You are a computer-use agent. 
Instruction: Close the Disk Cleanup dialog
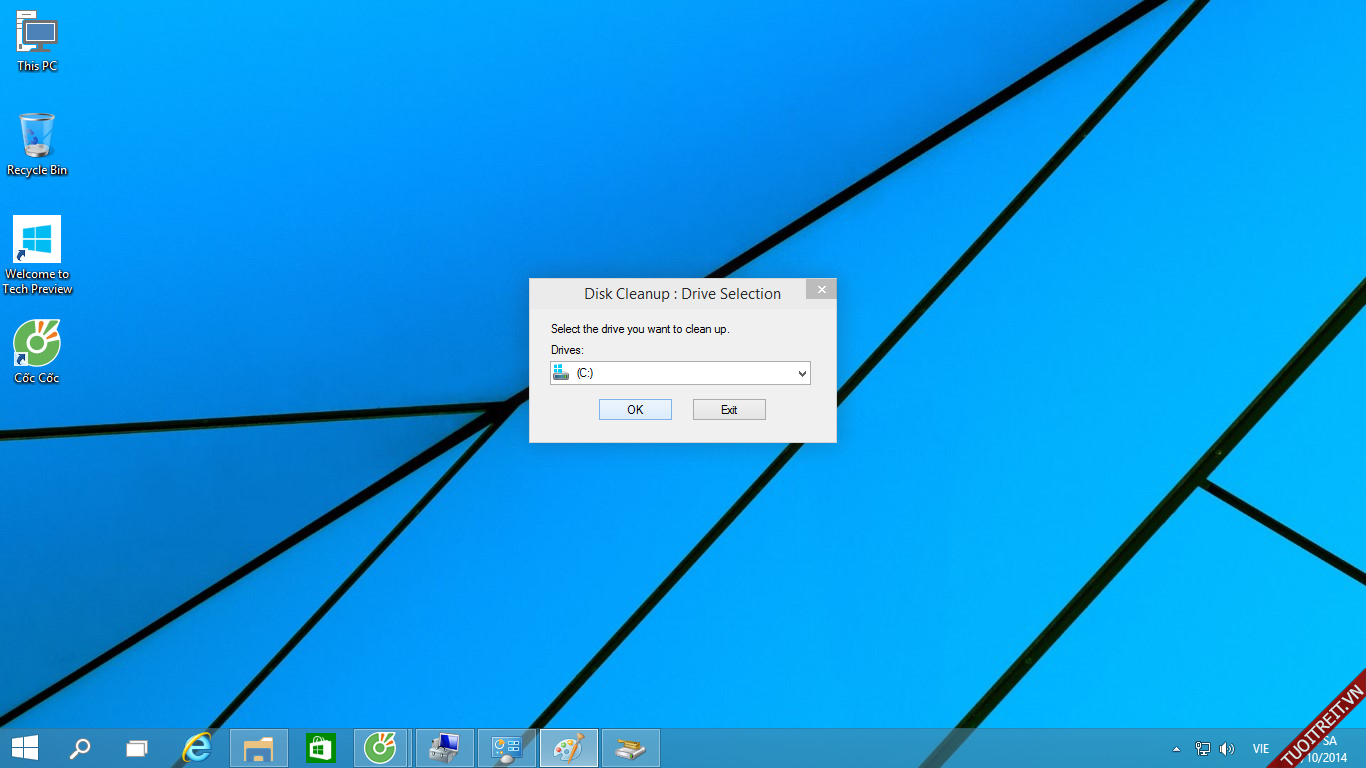click(821, 290)
